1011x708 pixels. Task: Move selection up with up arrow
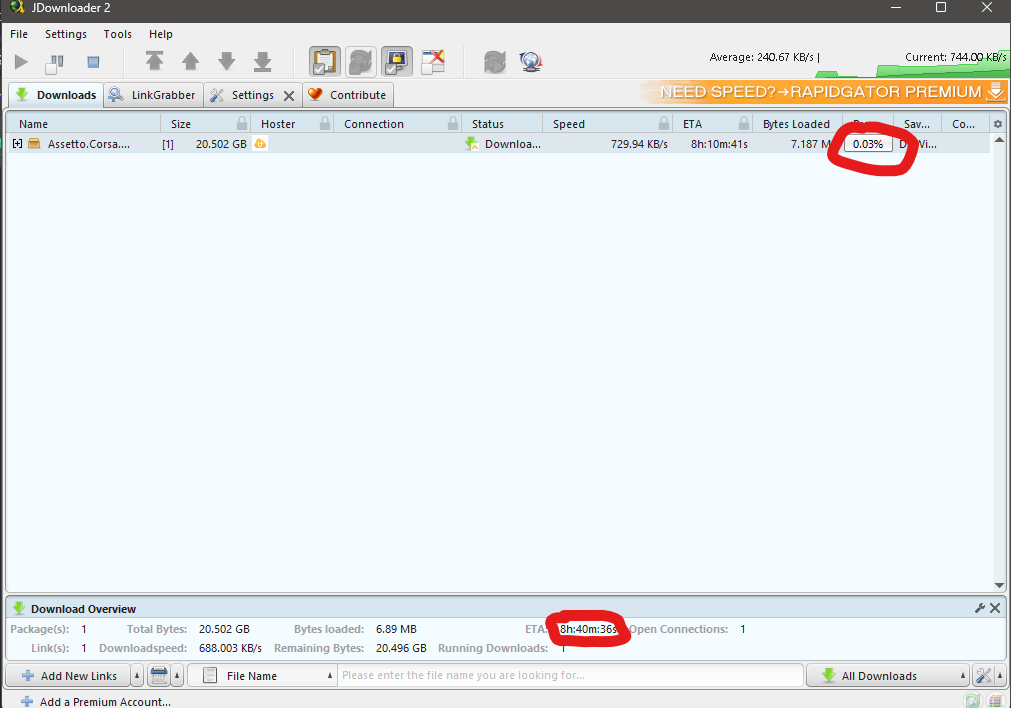coord(190,61)
